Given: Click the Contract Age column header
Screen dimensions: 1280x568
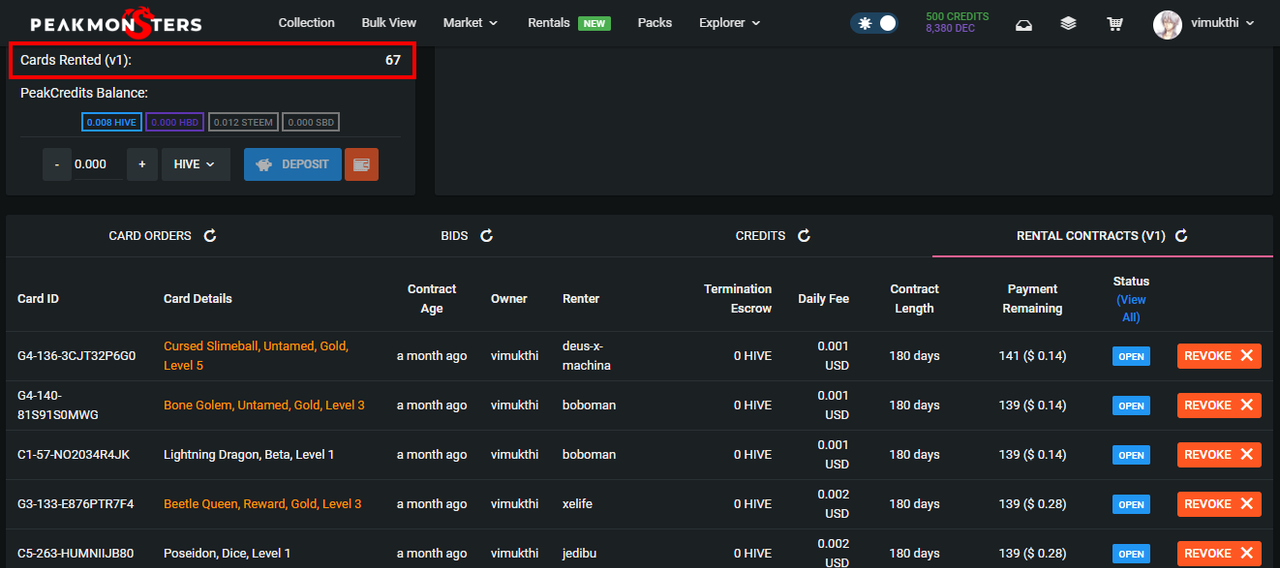Looking at the screenshot, I should (432, 298).
